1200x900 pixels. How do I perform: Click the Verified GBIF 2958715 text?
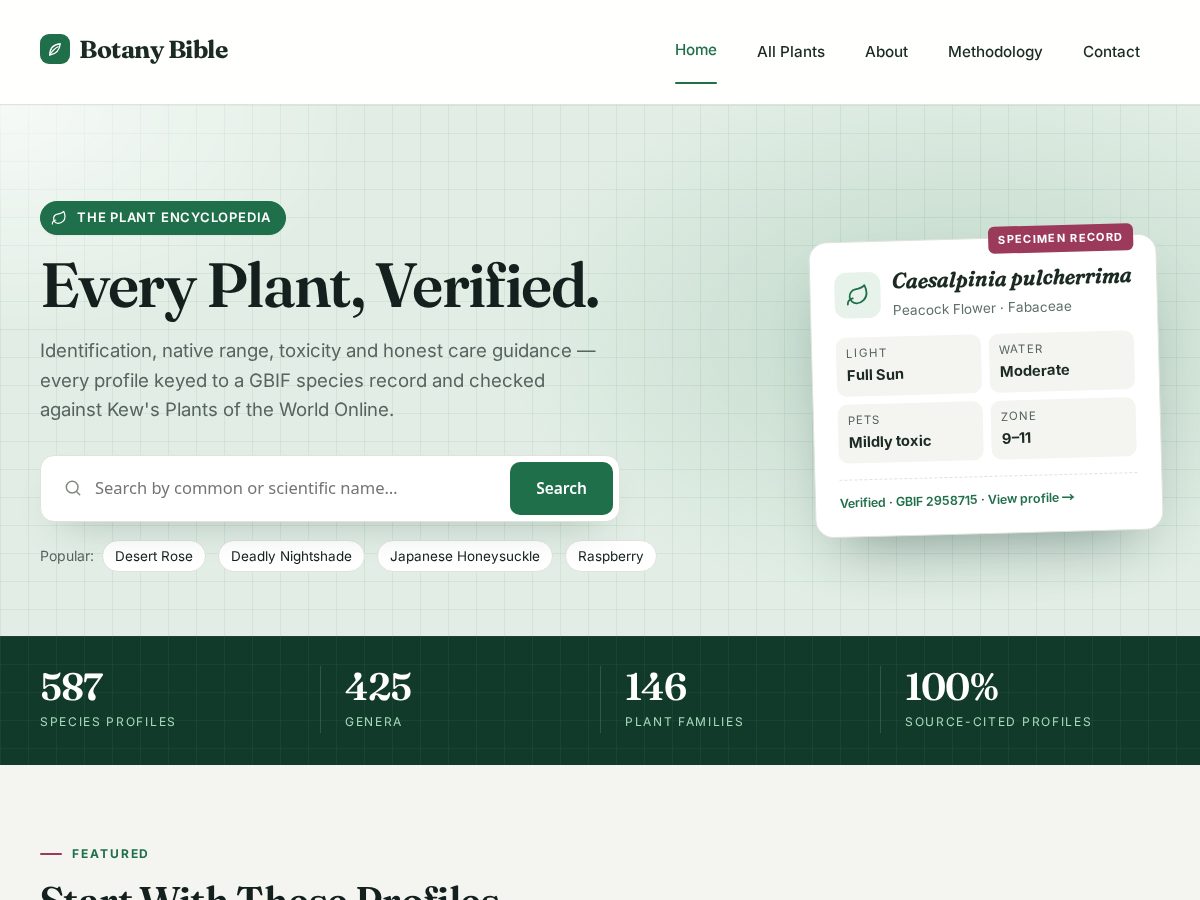[909, 501]
